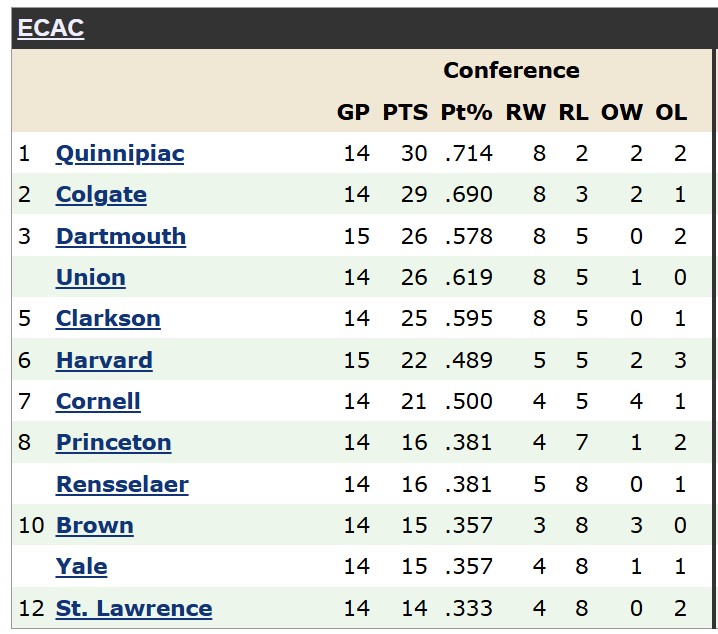Select the Union team link
The image size is (718, 634).
click(91, 277)
